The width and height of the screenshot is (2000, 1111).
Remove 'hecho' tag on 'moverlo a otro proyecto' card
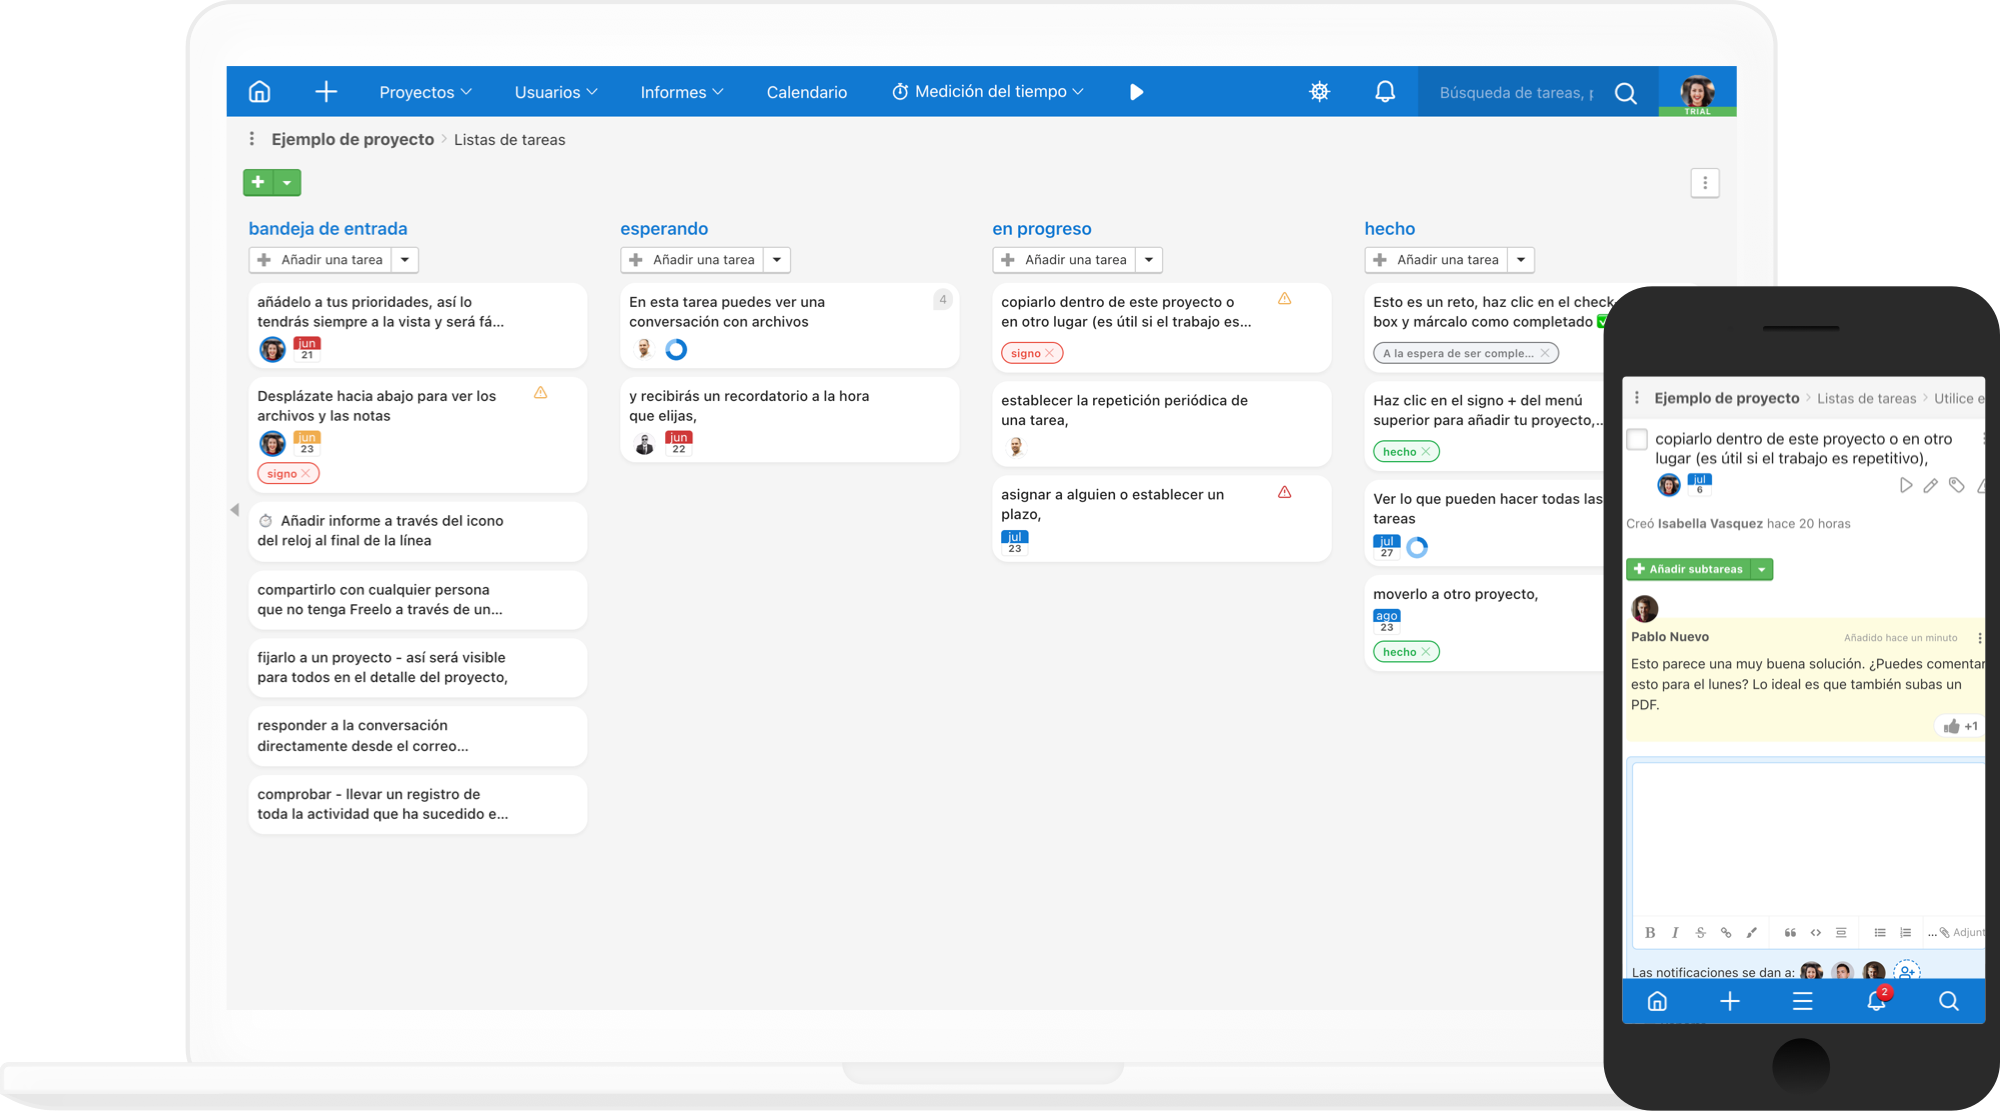tap(1426, 652)
